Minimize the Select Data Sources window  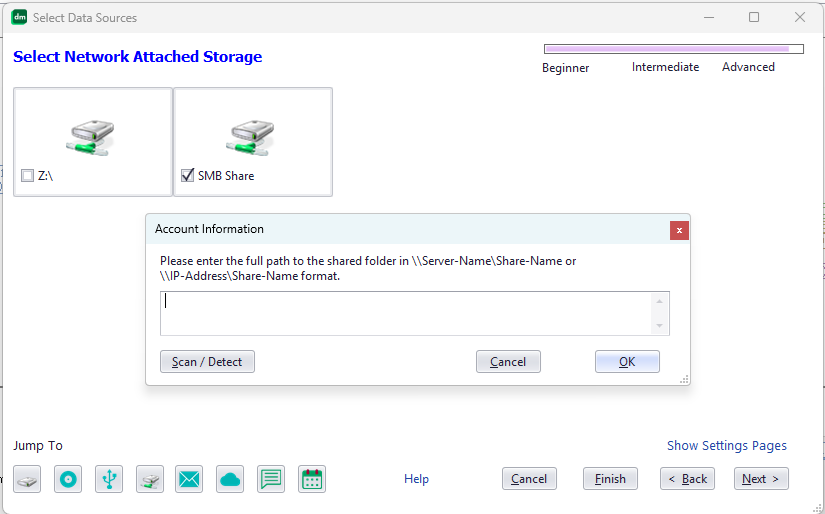pos(709,17)
